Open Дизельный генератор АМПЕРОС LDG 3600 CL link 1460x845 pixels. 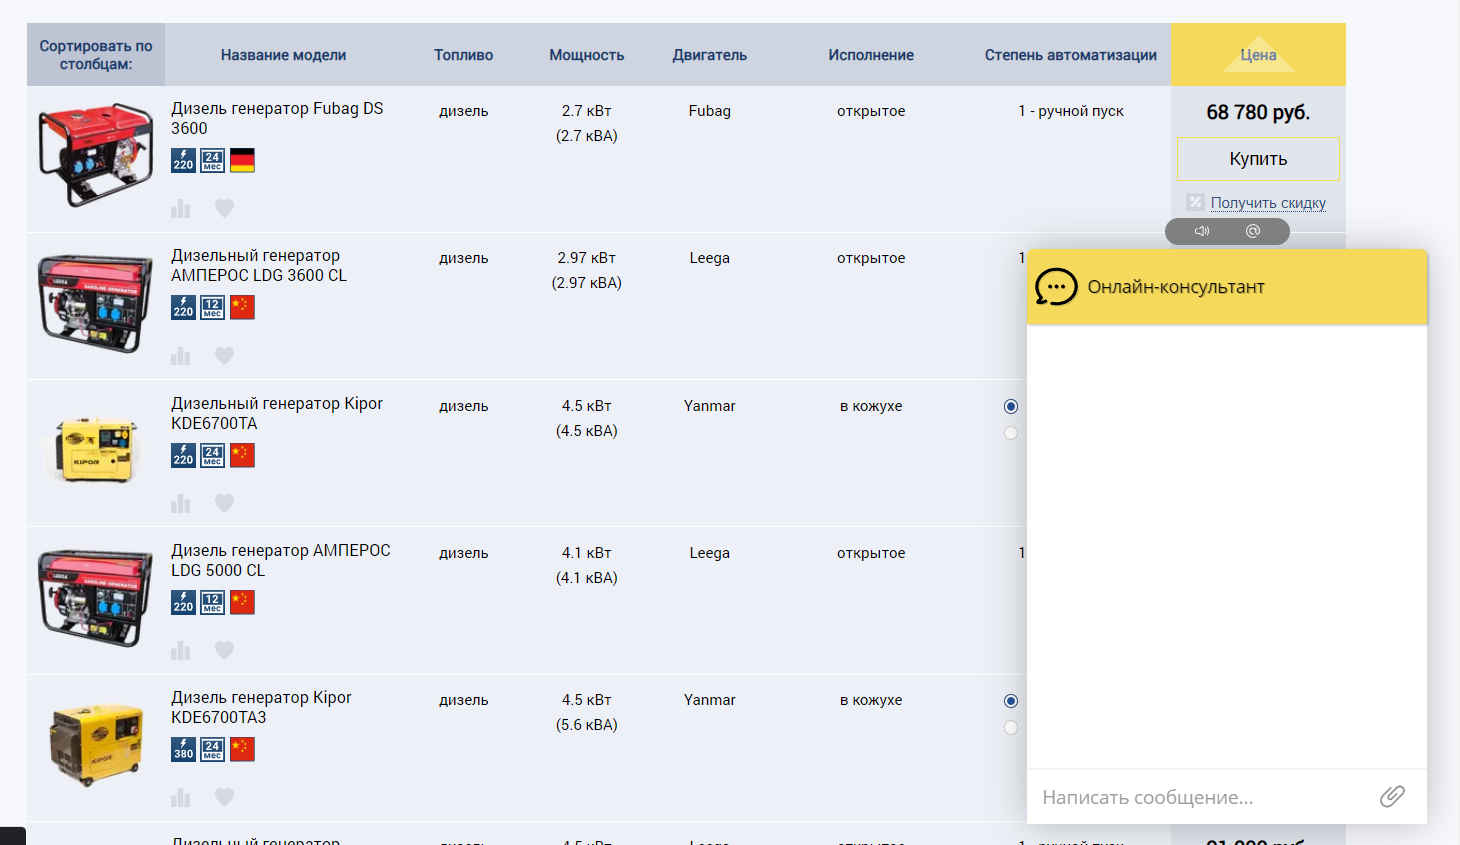click(259, 265)
